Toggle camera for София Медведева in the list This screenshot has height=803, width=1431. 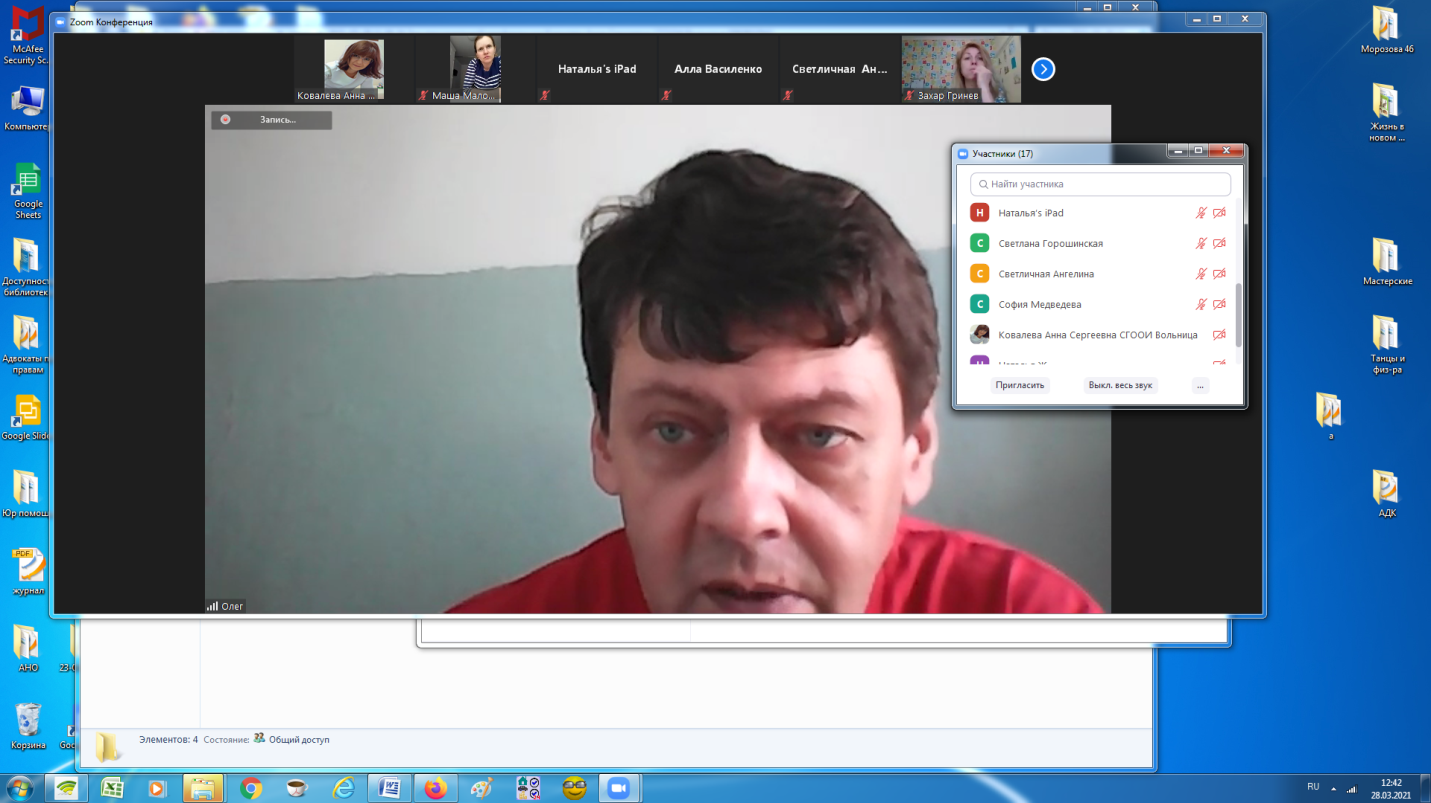click(x=1219, y=304)
